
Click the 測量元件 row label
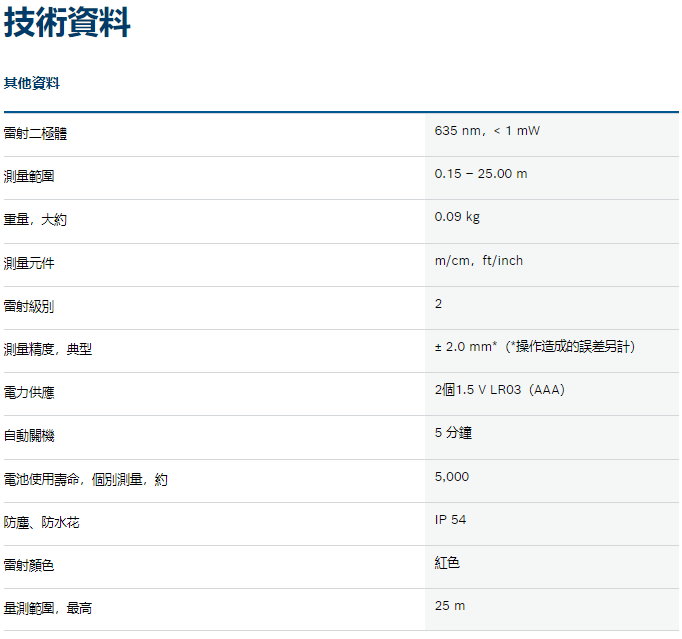[29, 263]
